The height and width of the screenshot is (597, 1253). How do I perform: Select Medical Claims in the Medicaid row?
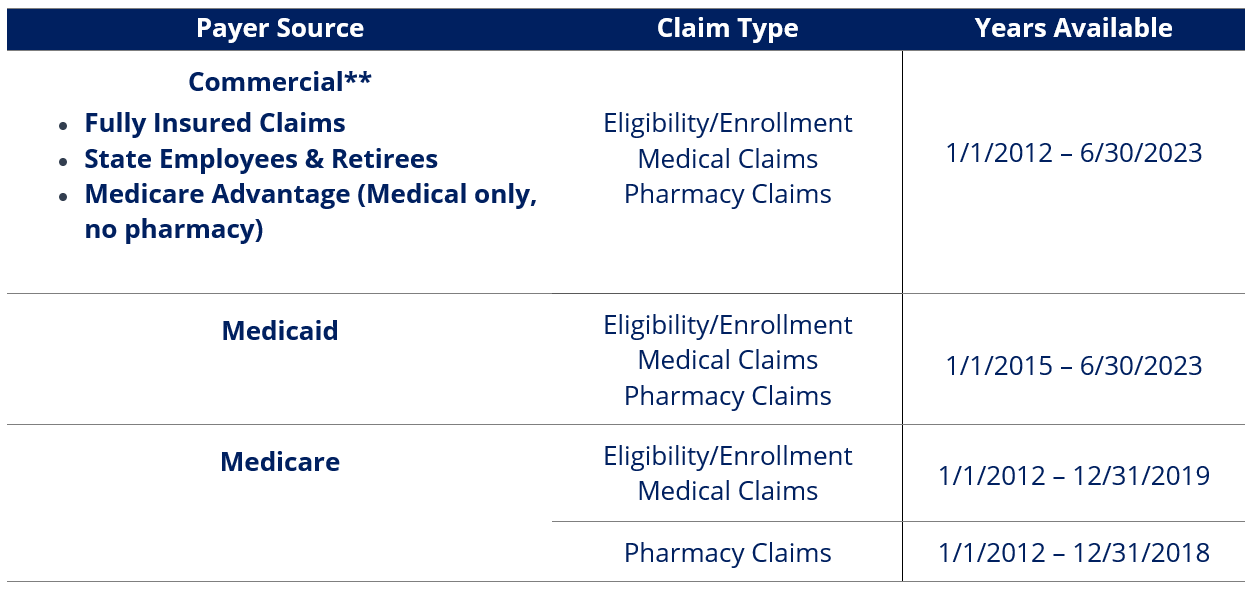pyautogui.click(x=727, y=360)
